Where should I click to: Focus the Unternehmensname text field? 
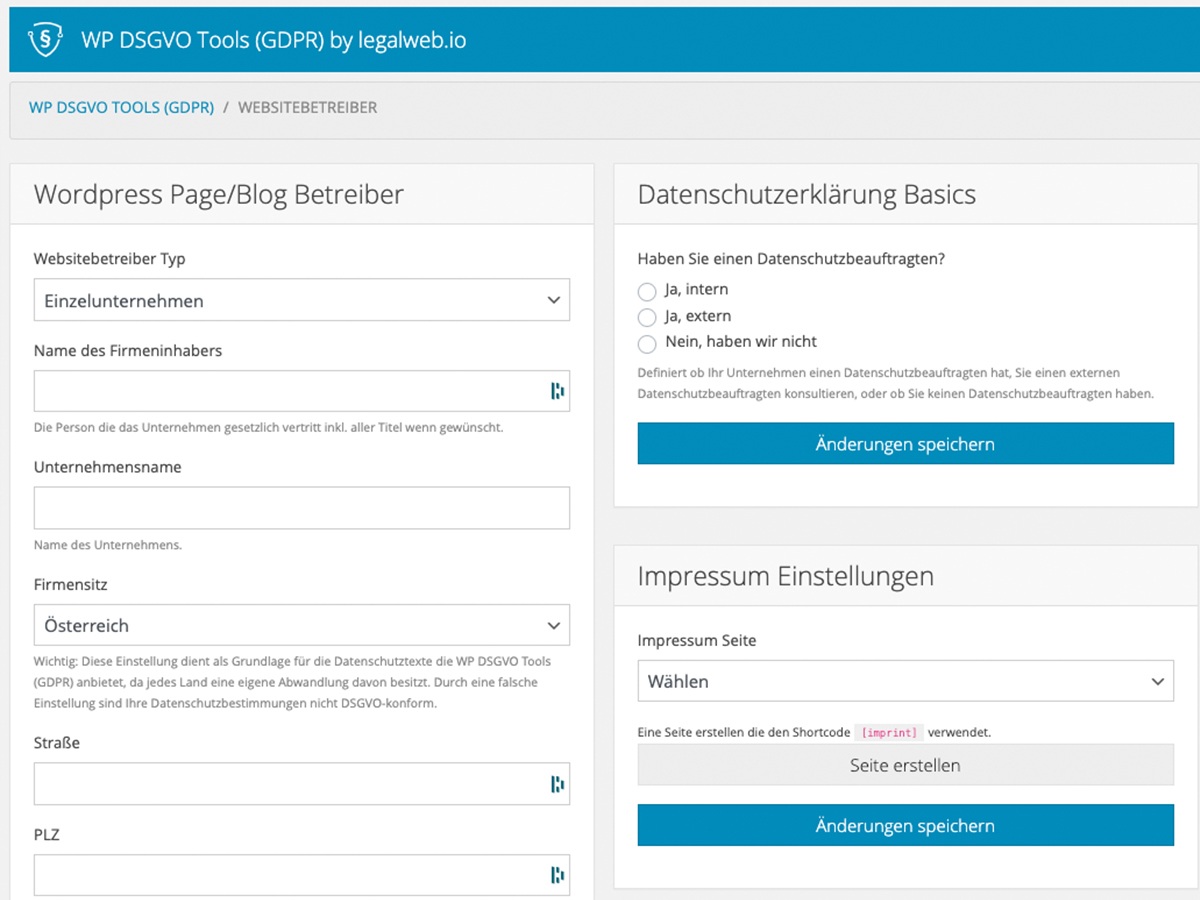(302, 508)
